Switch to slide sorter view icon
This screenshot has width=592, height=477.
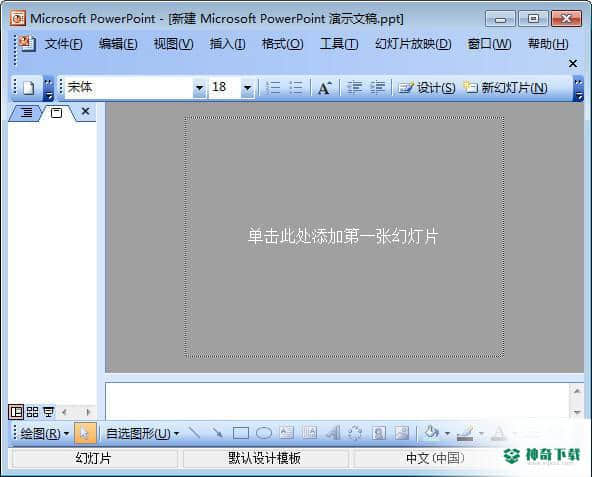[x=32, y=412]
